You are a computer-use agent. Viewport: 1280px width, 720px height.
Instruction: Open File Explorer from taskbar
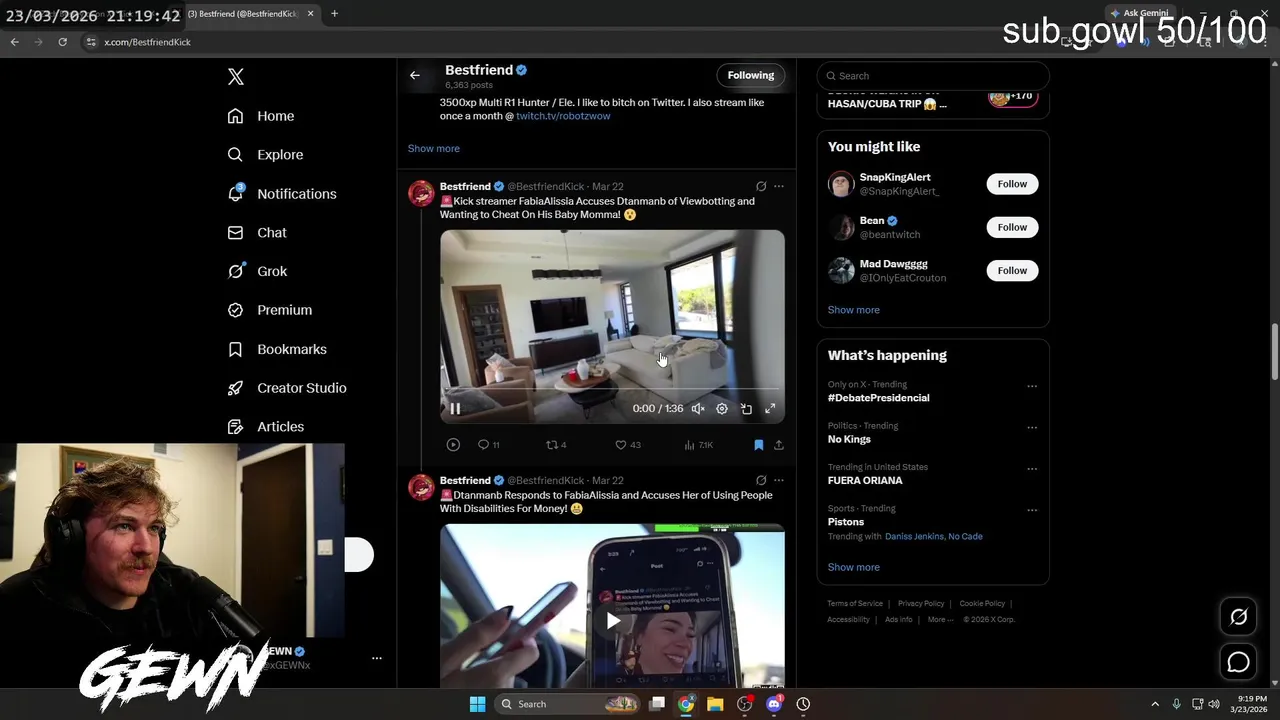715,704
